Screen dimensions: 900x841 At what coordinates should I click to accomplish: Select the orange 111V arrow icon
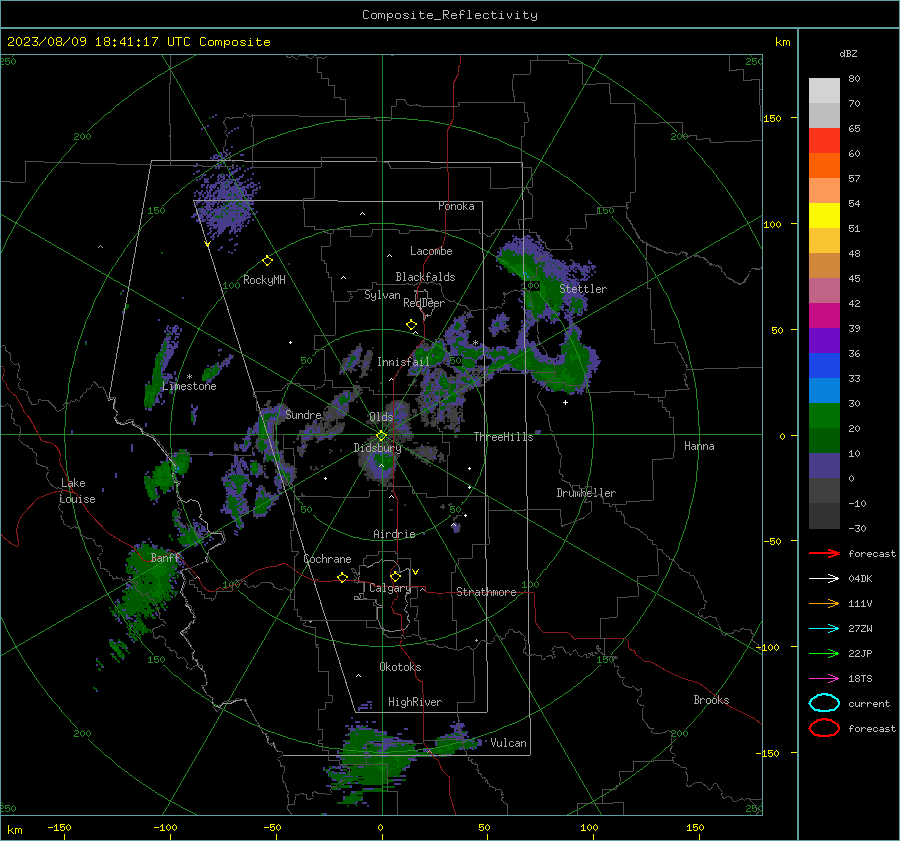click(x=824, y=603)
